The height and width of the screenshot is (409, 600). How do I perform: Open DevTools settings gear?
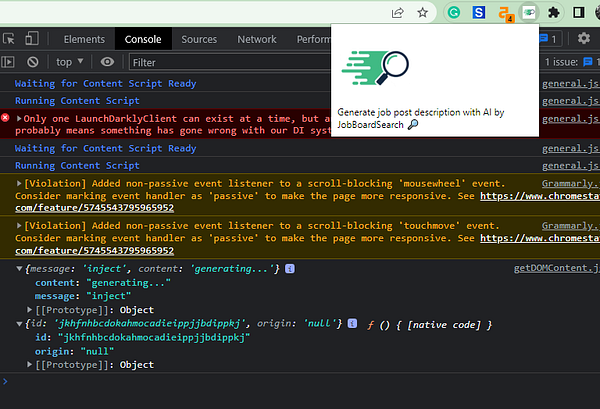pos(583,39)
